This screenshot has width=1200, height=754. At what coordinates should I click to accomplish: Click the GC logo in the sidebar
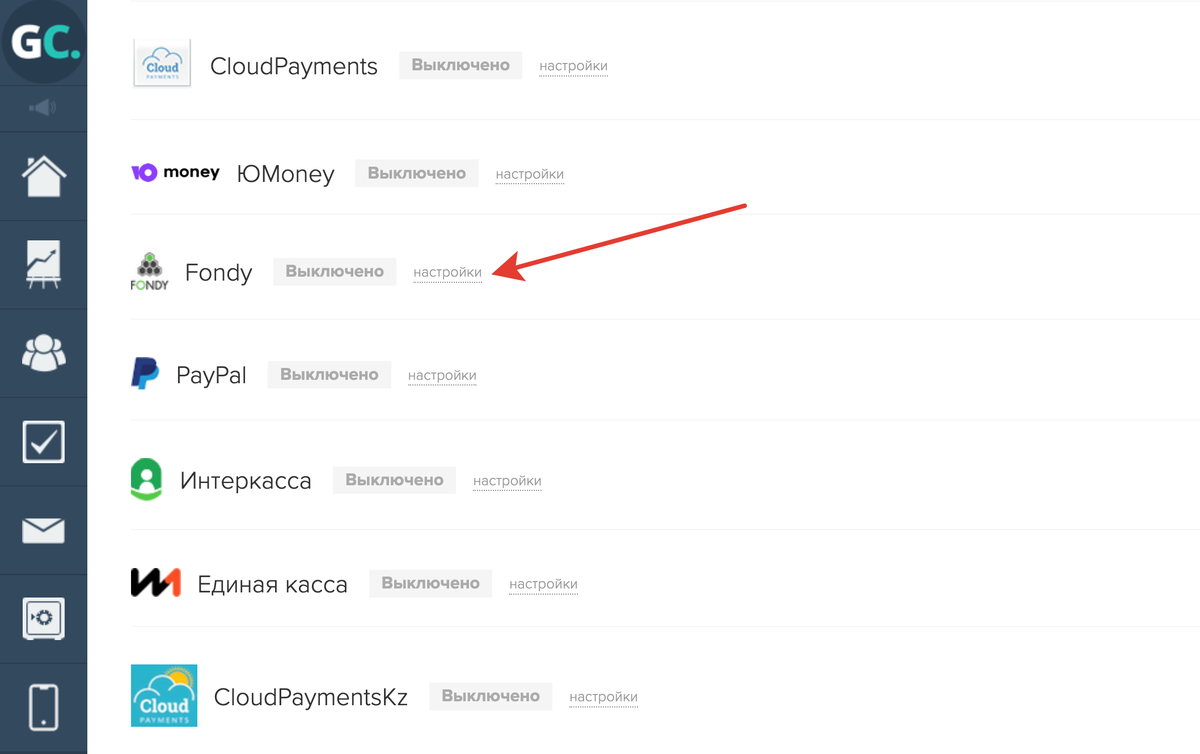pyautogui.click(x=44, y=40)
